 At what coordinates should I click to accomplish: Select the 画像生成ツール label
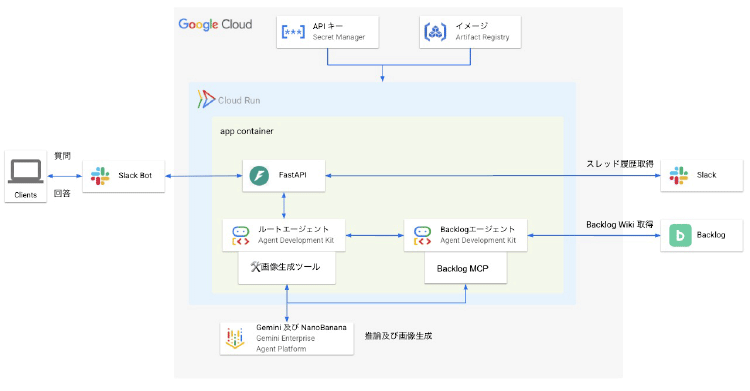(x=290, y=267)
